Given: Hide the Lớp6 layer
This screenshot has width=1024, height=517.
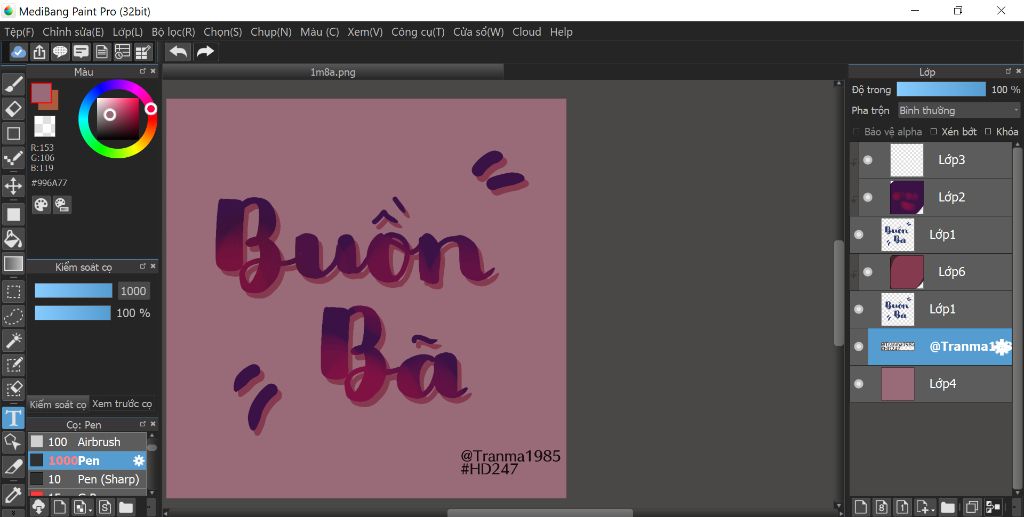Looking at the screenshot, I should pyautogui.click(x=867, y=272).
